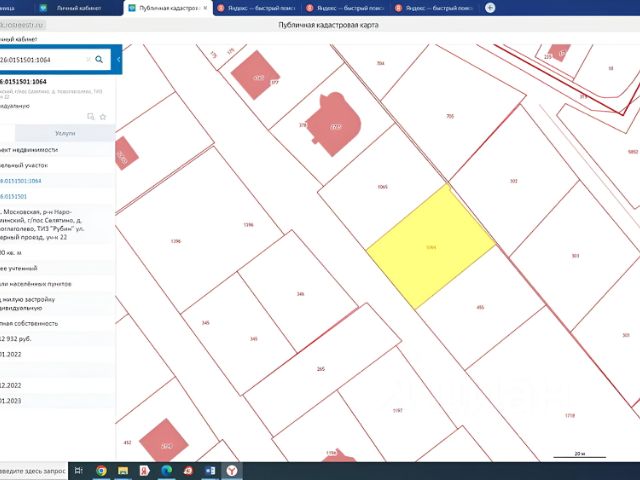This screenshot has height=480, width=640.
Task: Select parcel 705 on the map
Action: pyautogui.click(x=450, y=116)
